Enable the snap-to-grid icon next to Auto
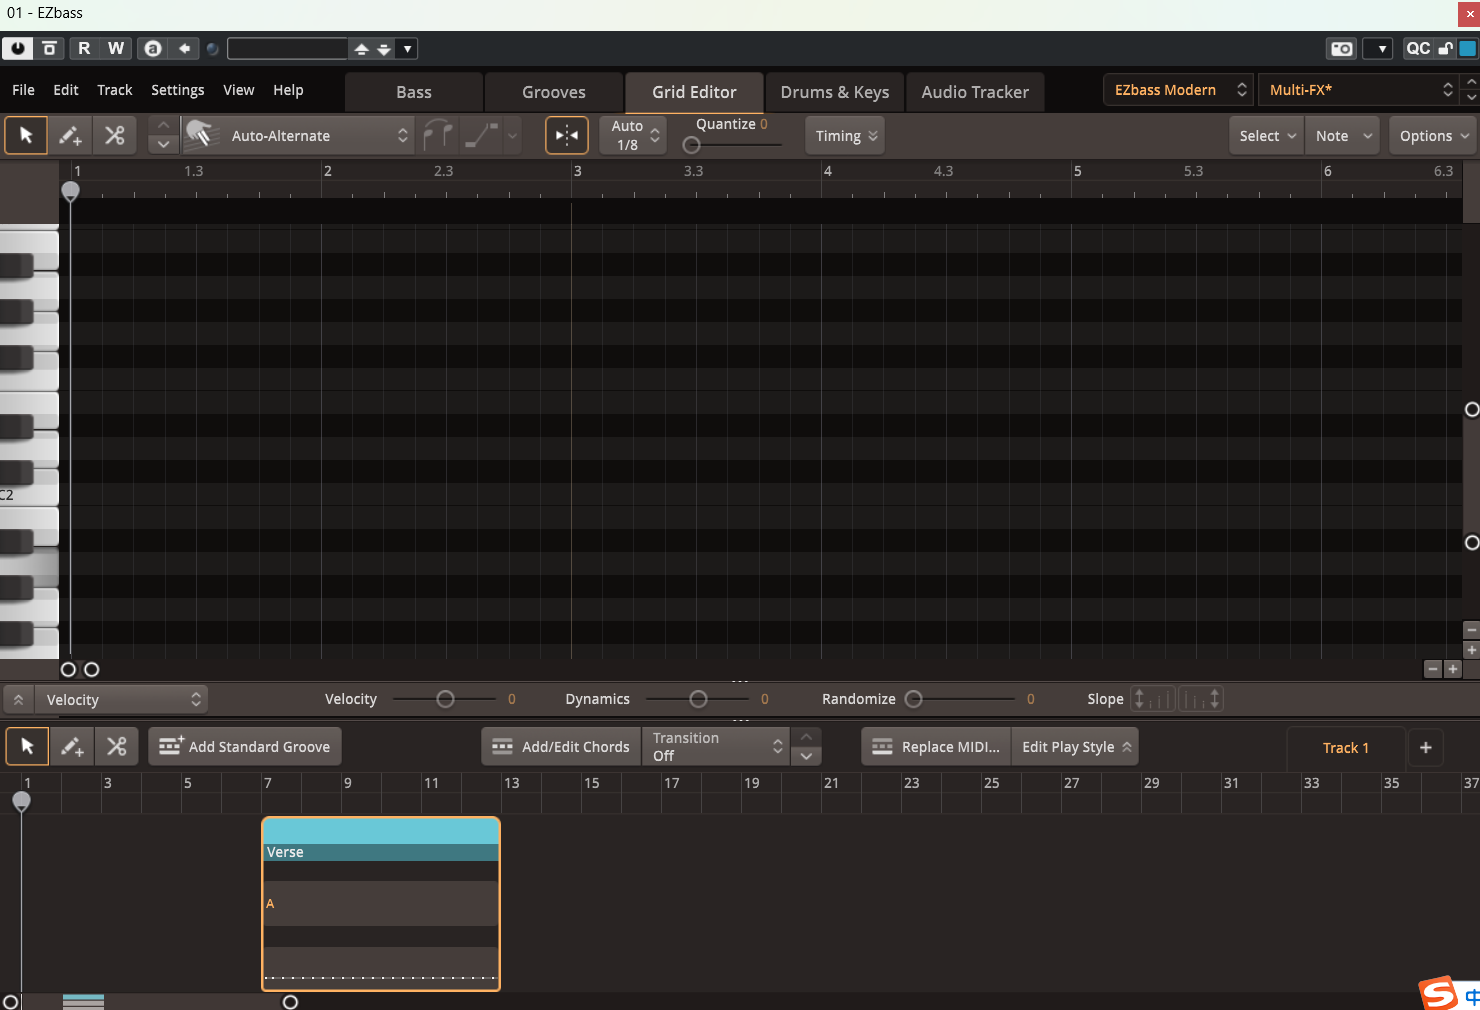Image resolution: width=1480 pixels, height=1010 pixels. (566, 135)
